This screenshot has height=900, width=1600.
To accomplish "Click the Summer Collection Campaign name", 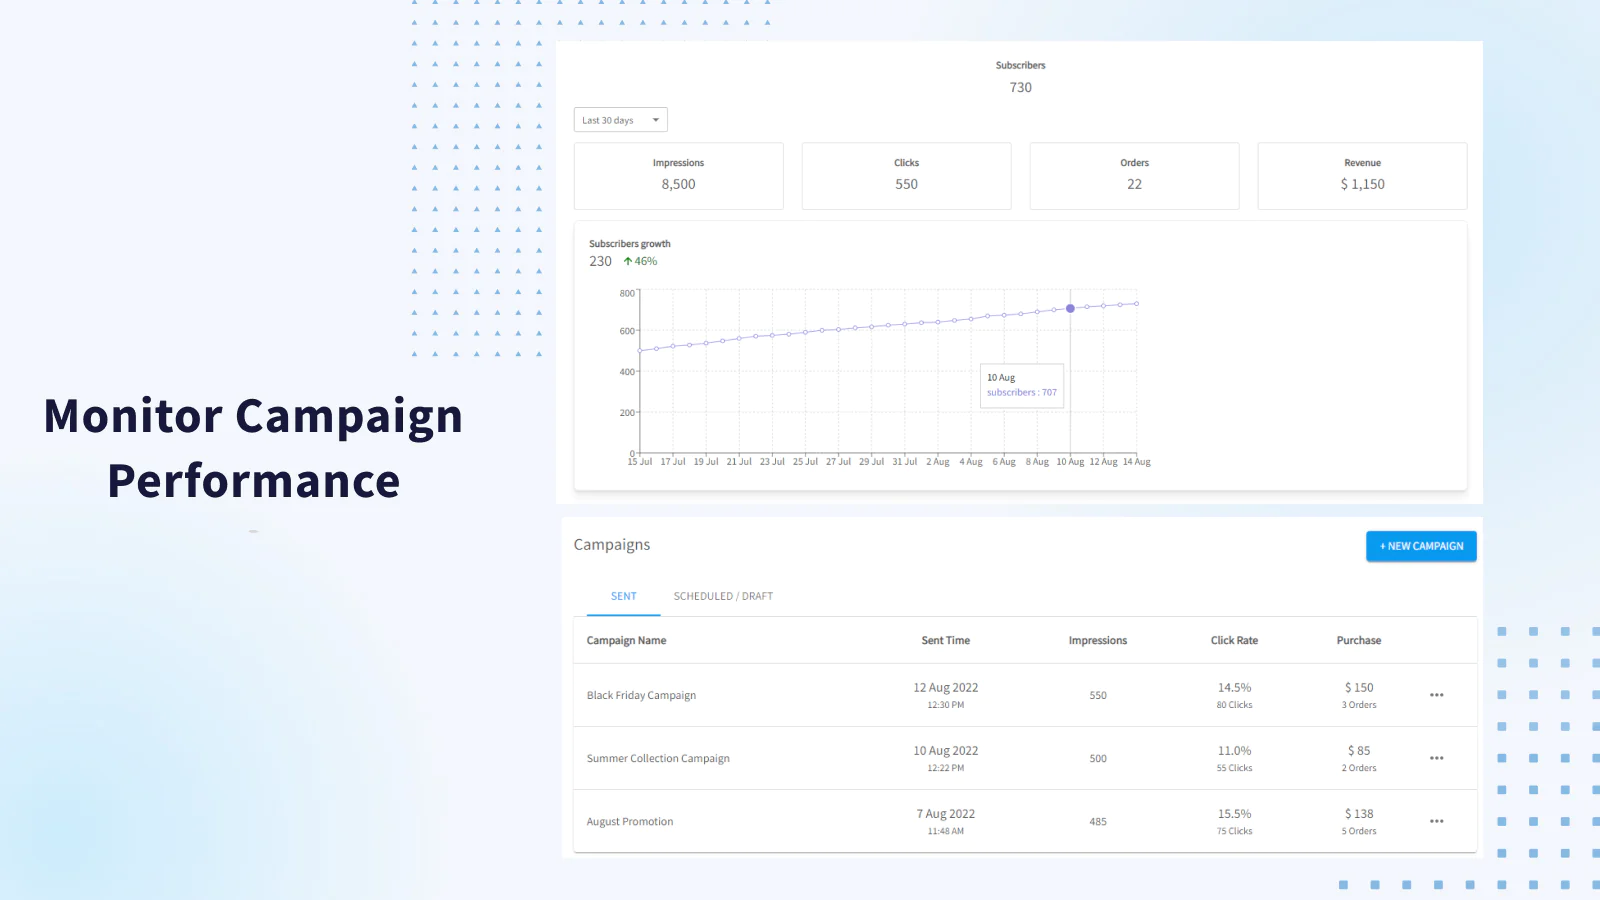I will 658,758.
